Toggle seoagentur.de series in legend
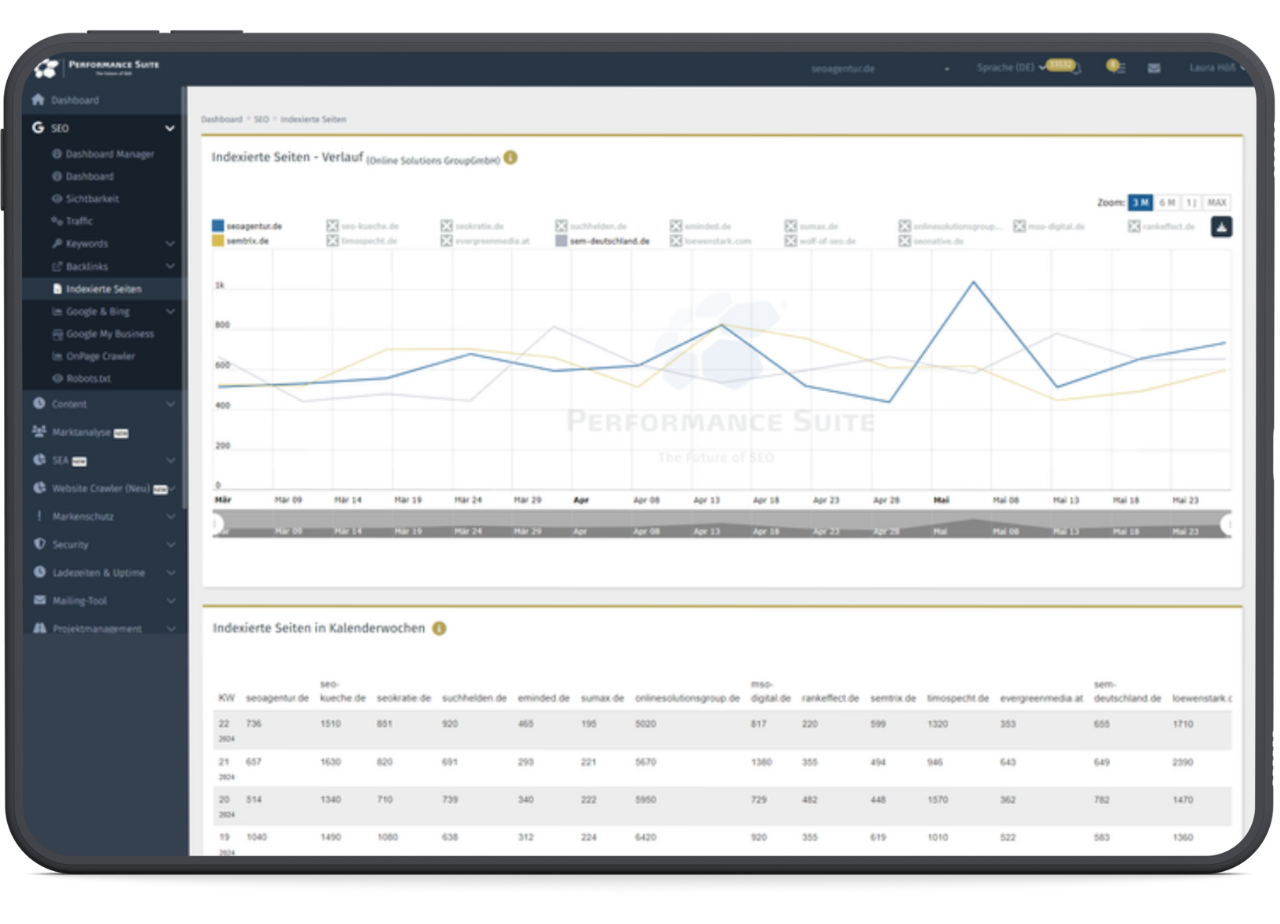Image resolution: width=1280 pixels, height=924 pixels. (248, 227)
